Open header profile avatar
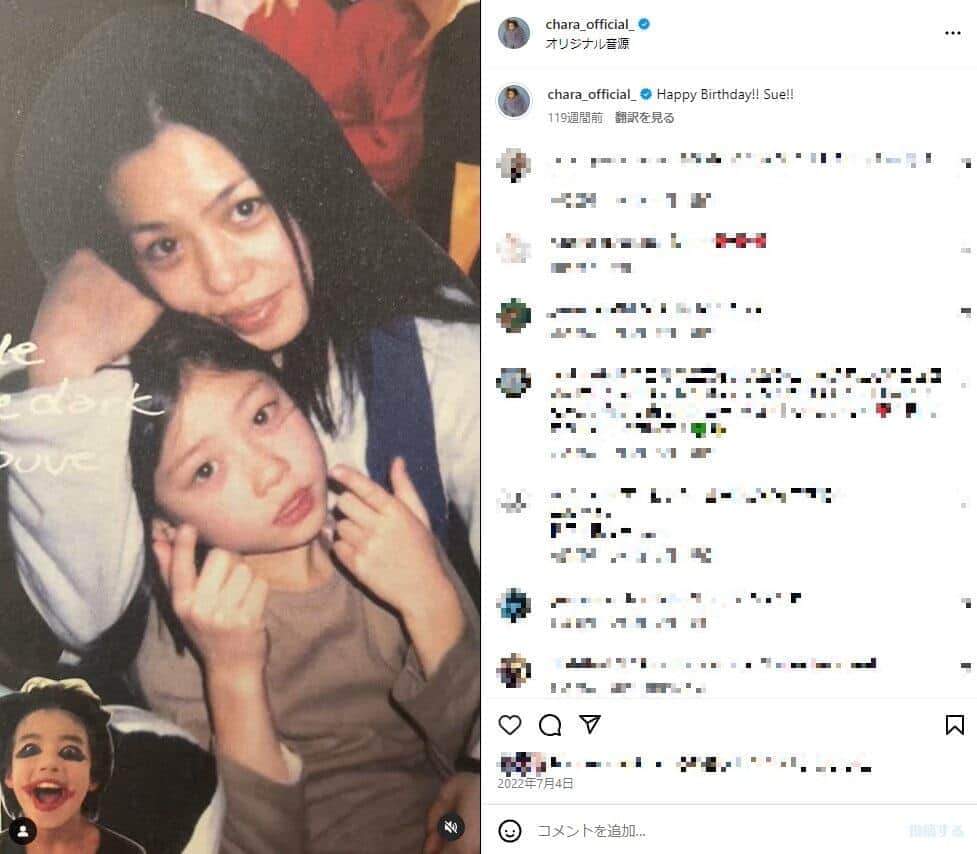Screen dimensions: 977x854 [x=513, y=32]
